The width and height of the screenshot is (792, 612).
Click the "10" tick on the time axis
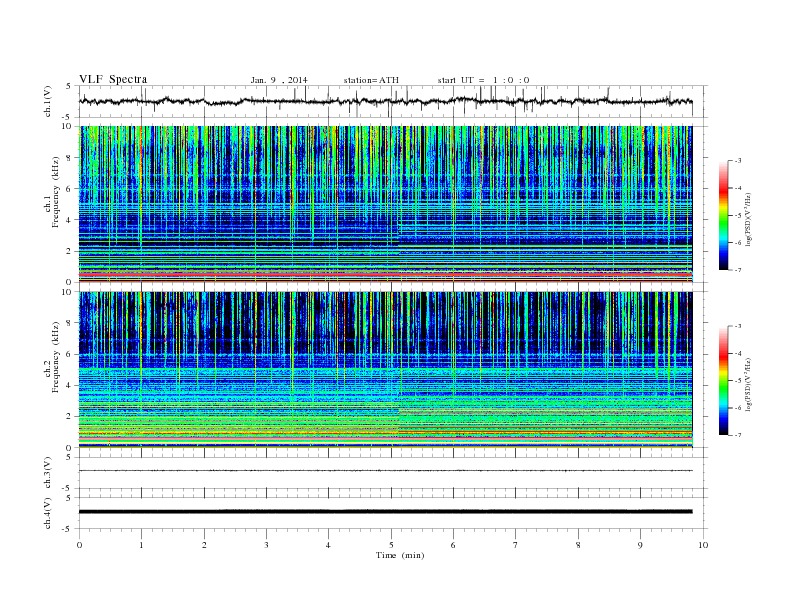703,545
